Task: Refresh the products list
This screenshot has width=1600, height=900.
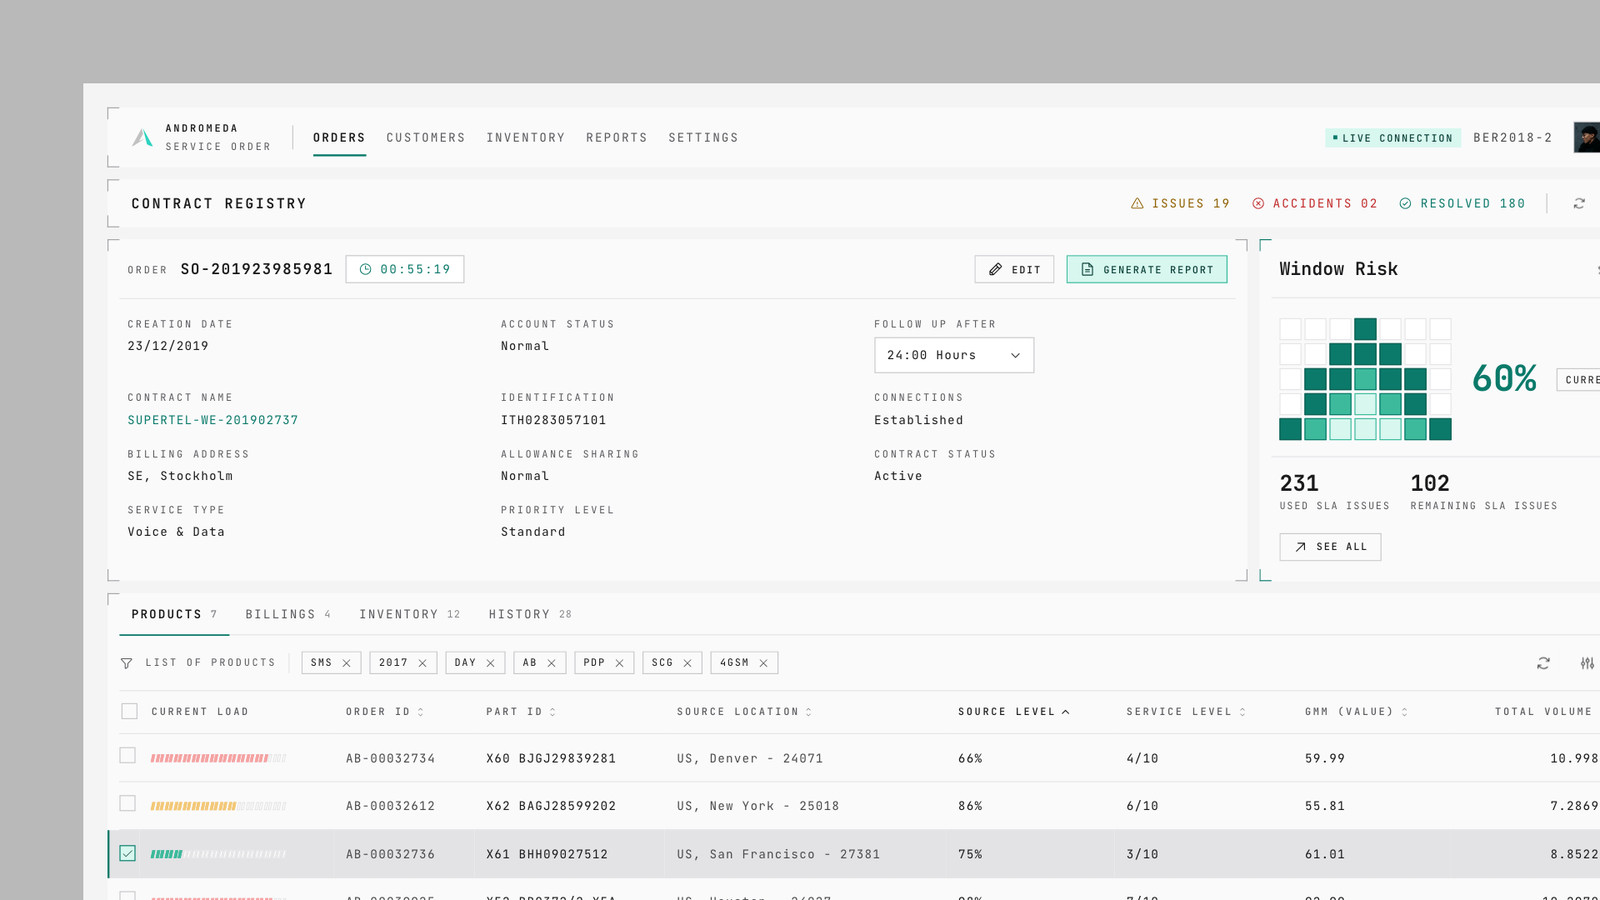Action: coord(1543,663)
